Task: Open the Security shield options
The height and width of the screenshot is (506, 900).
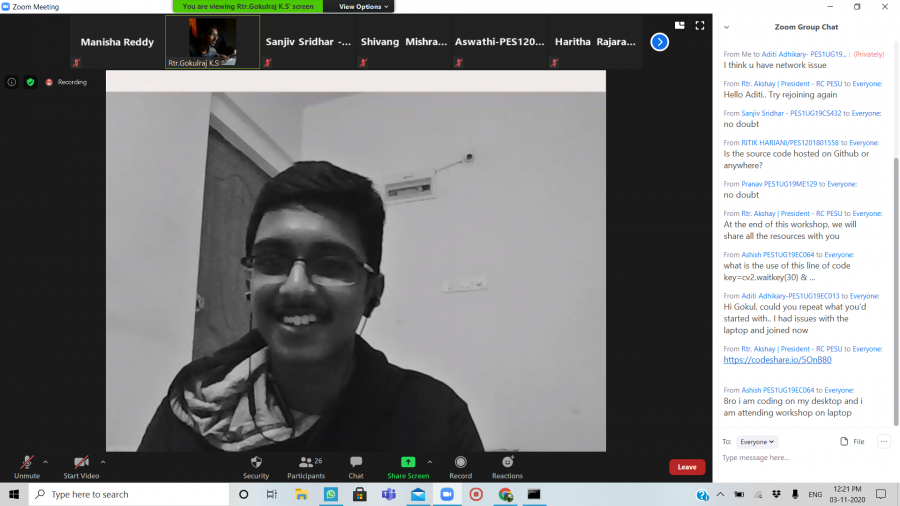Action: pos(256,466)
